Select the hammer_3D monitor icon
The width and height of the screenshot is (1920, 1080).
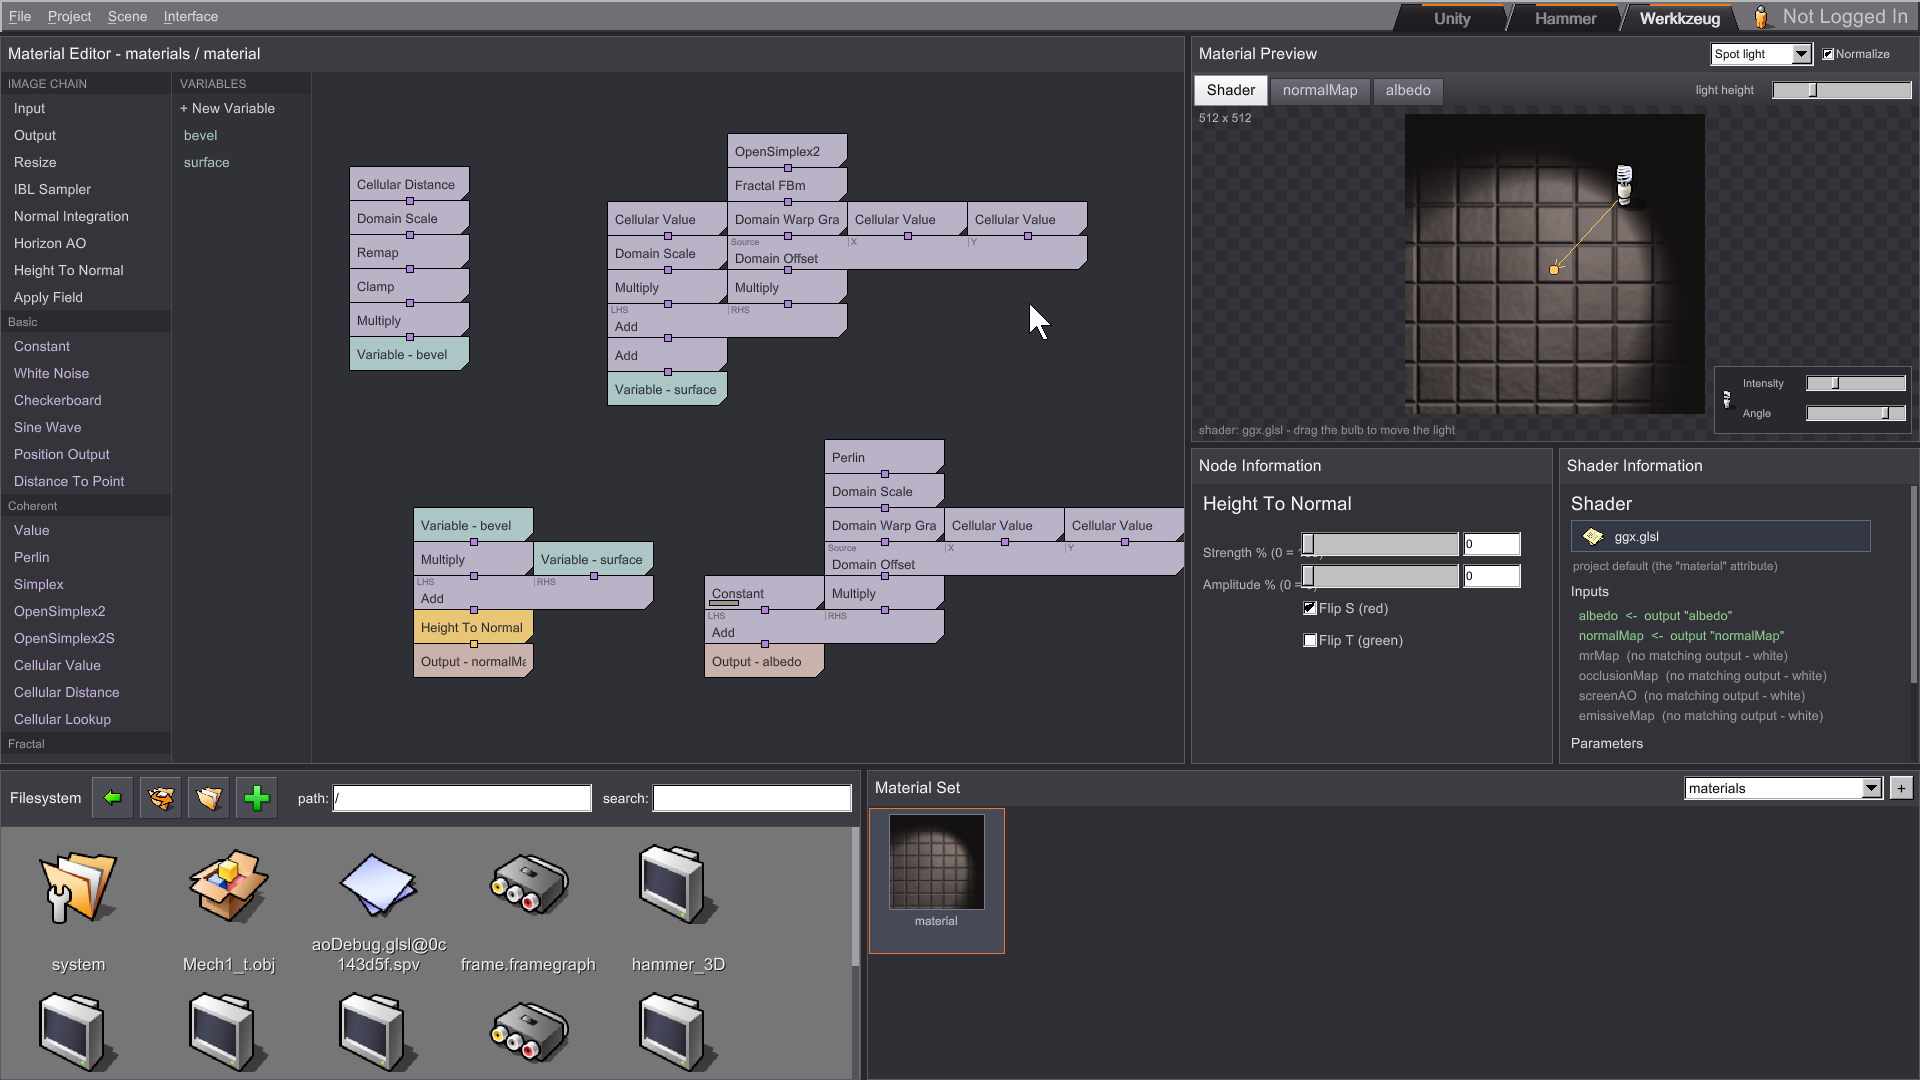(x=678, y=885)
